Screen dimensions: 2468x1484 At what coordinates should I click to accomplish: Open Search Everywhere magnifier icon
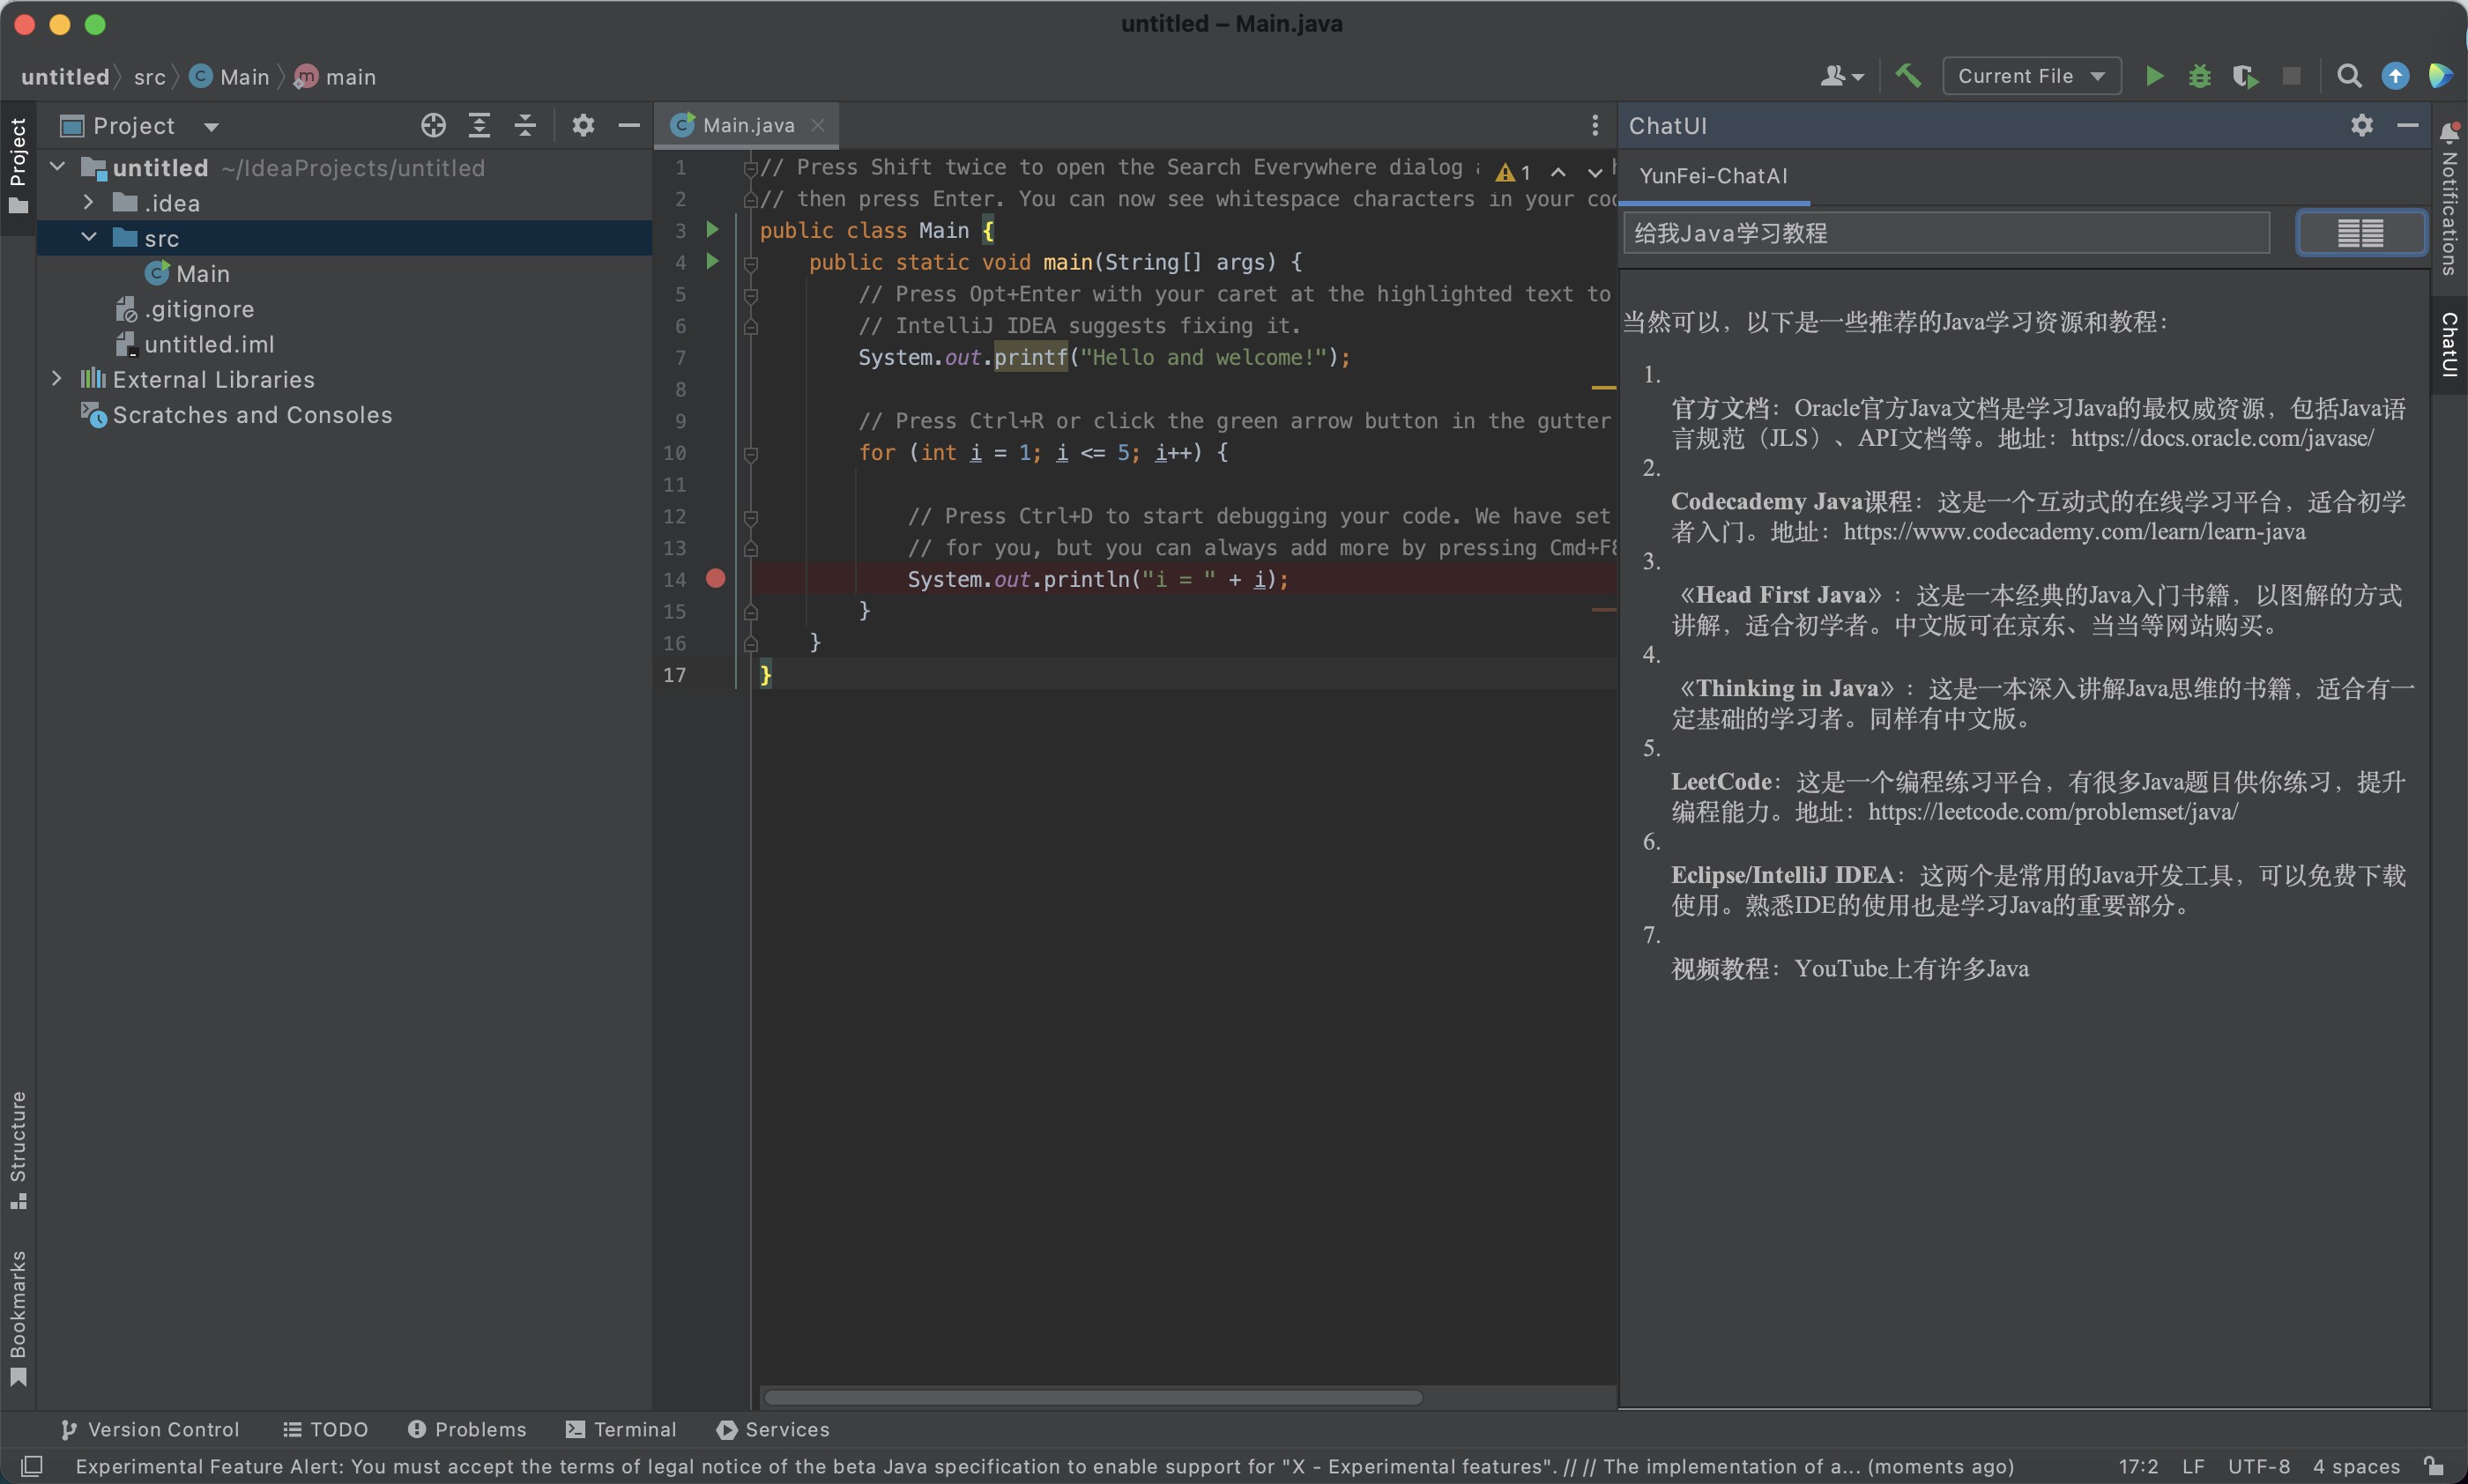2349,76
